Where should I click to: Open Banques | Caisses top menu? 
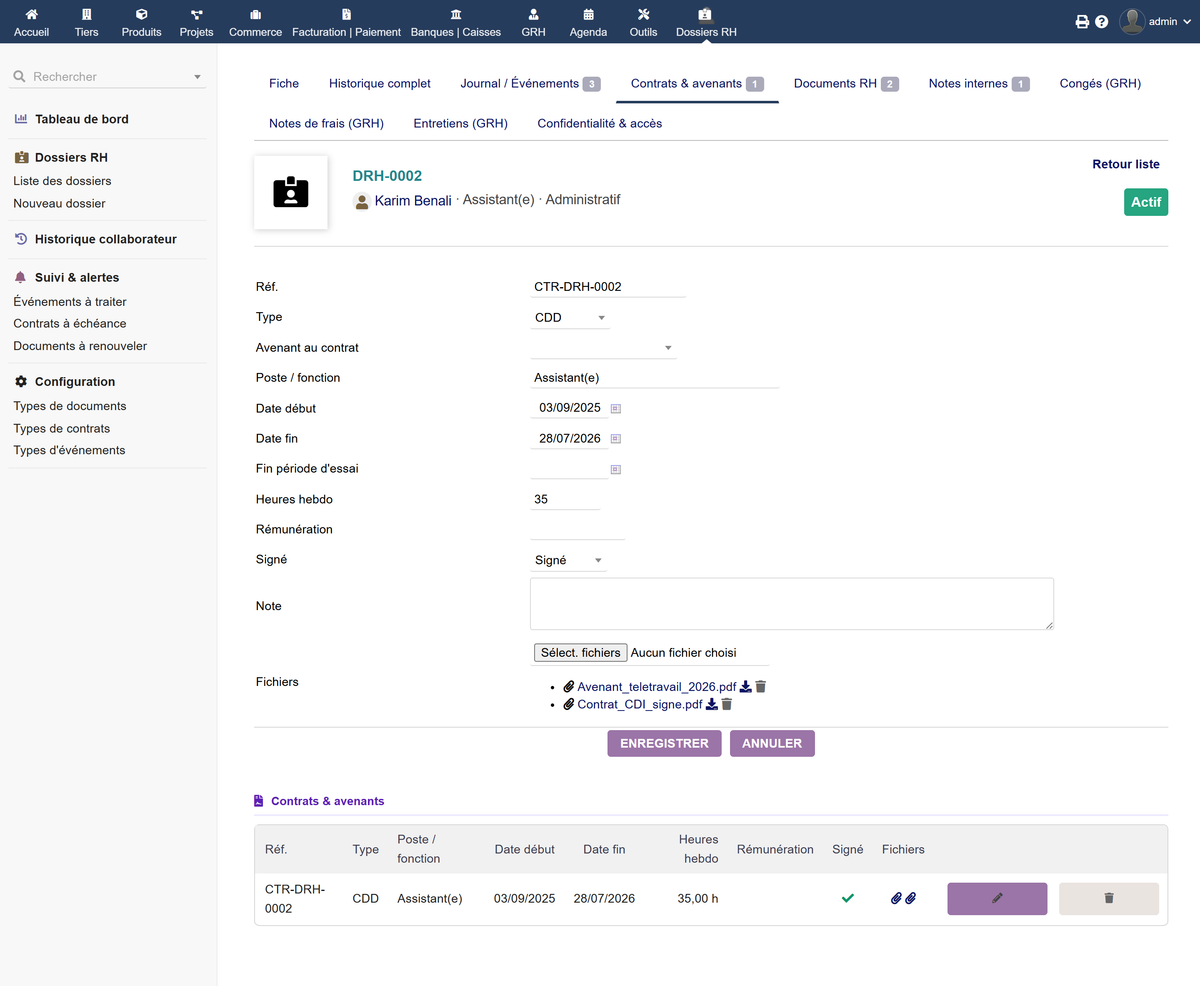(x=456, y=22)
